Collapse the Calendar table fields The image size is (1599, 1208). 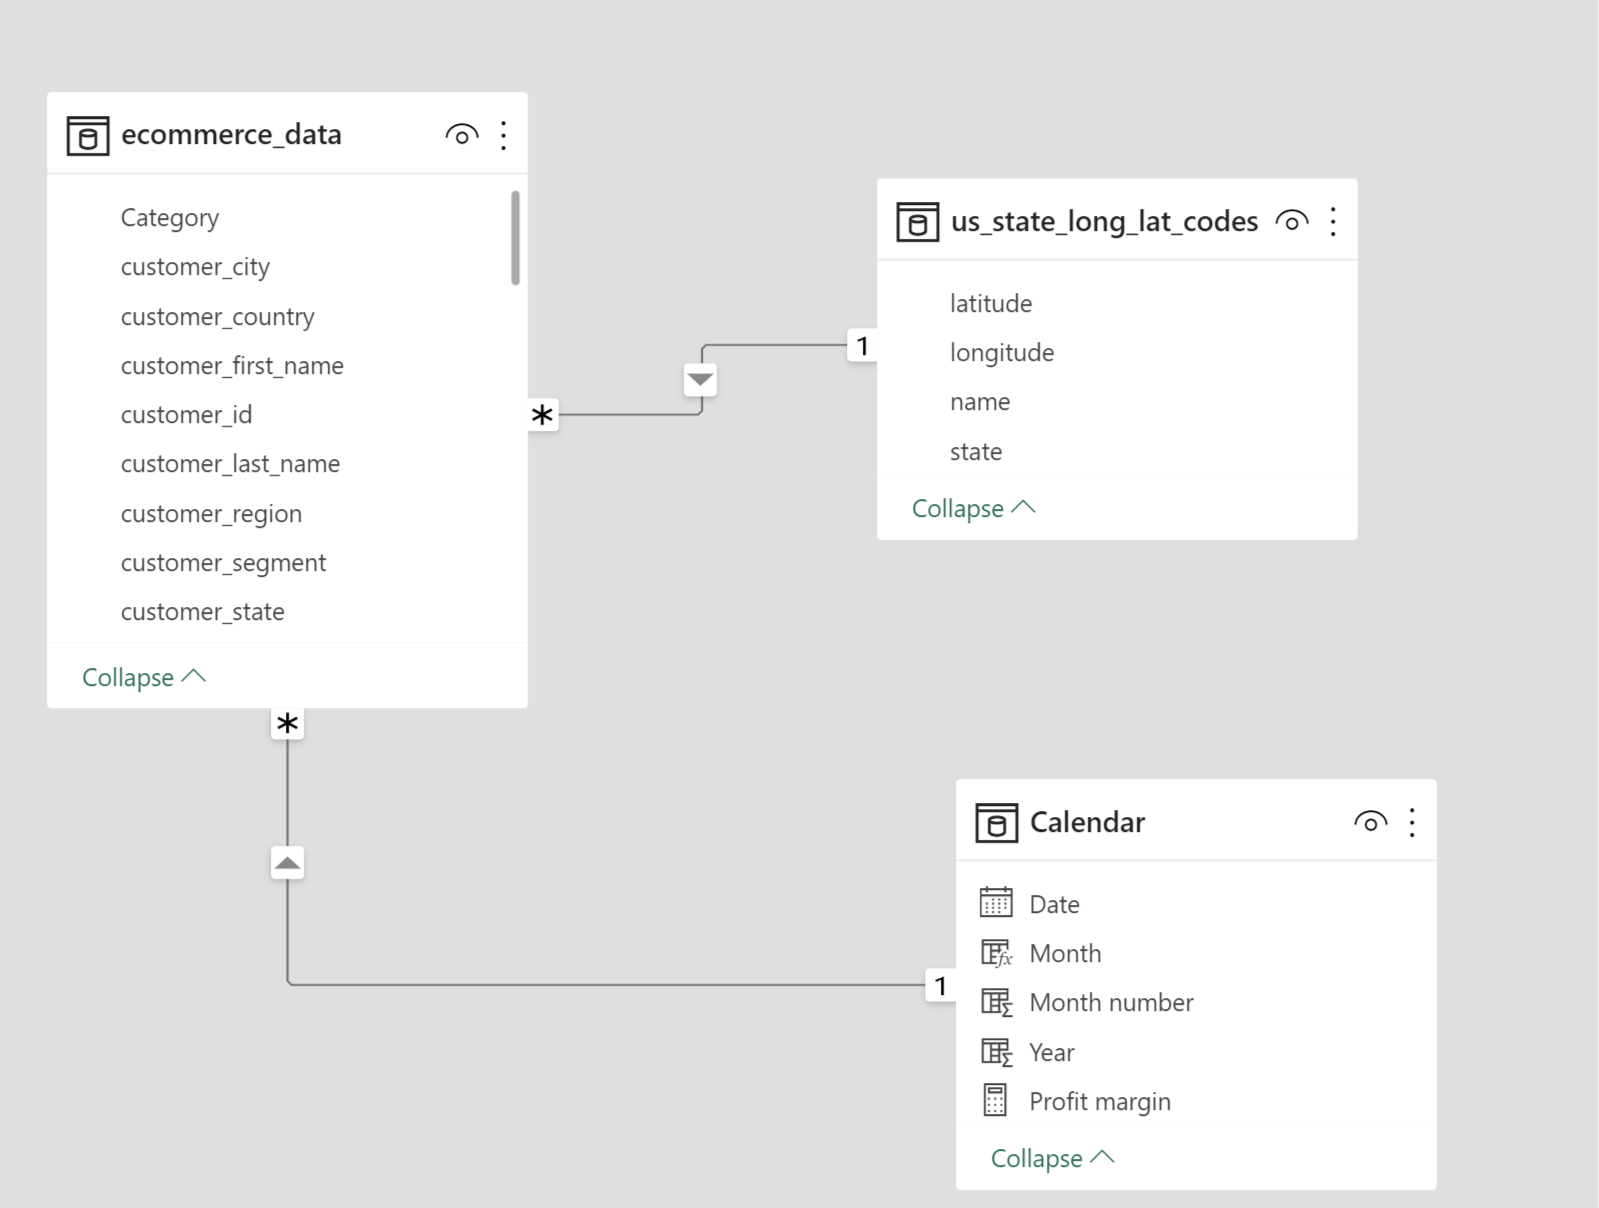(x=1052, y=1158)
